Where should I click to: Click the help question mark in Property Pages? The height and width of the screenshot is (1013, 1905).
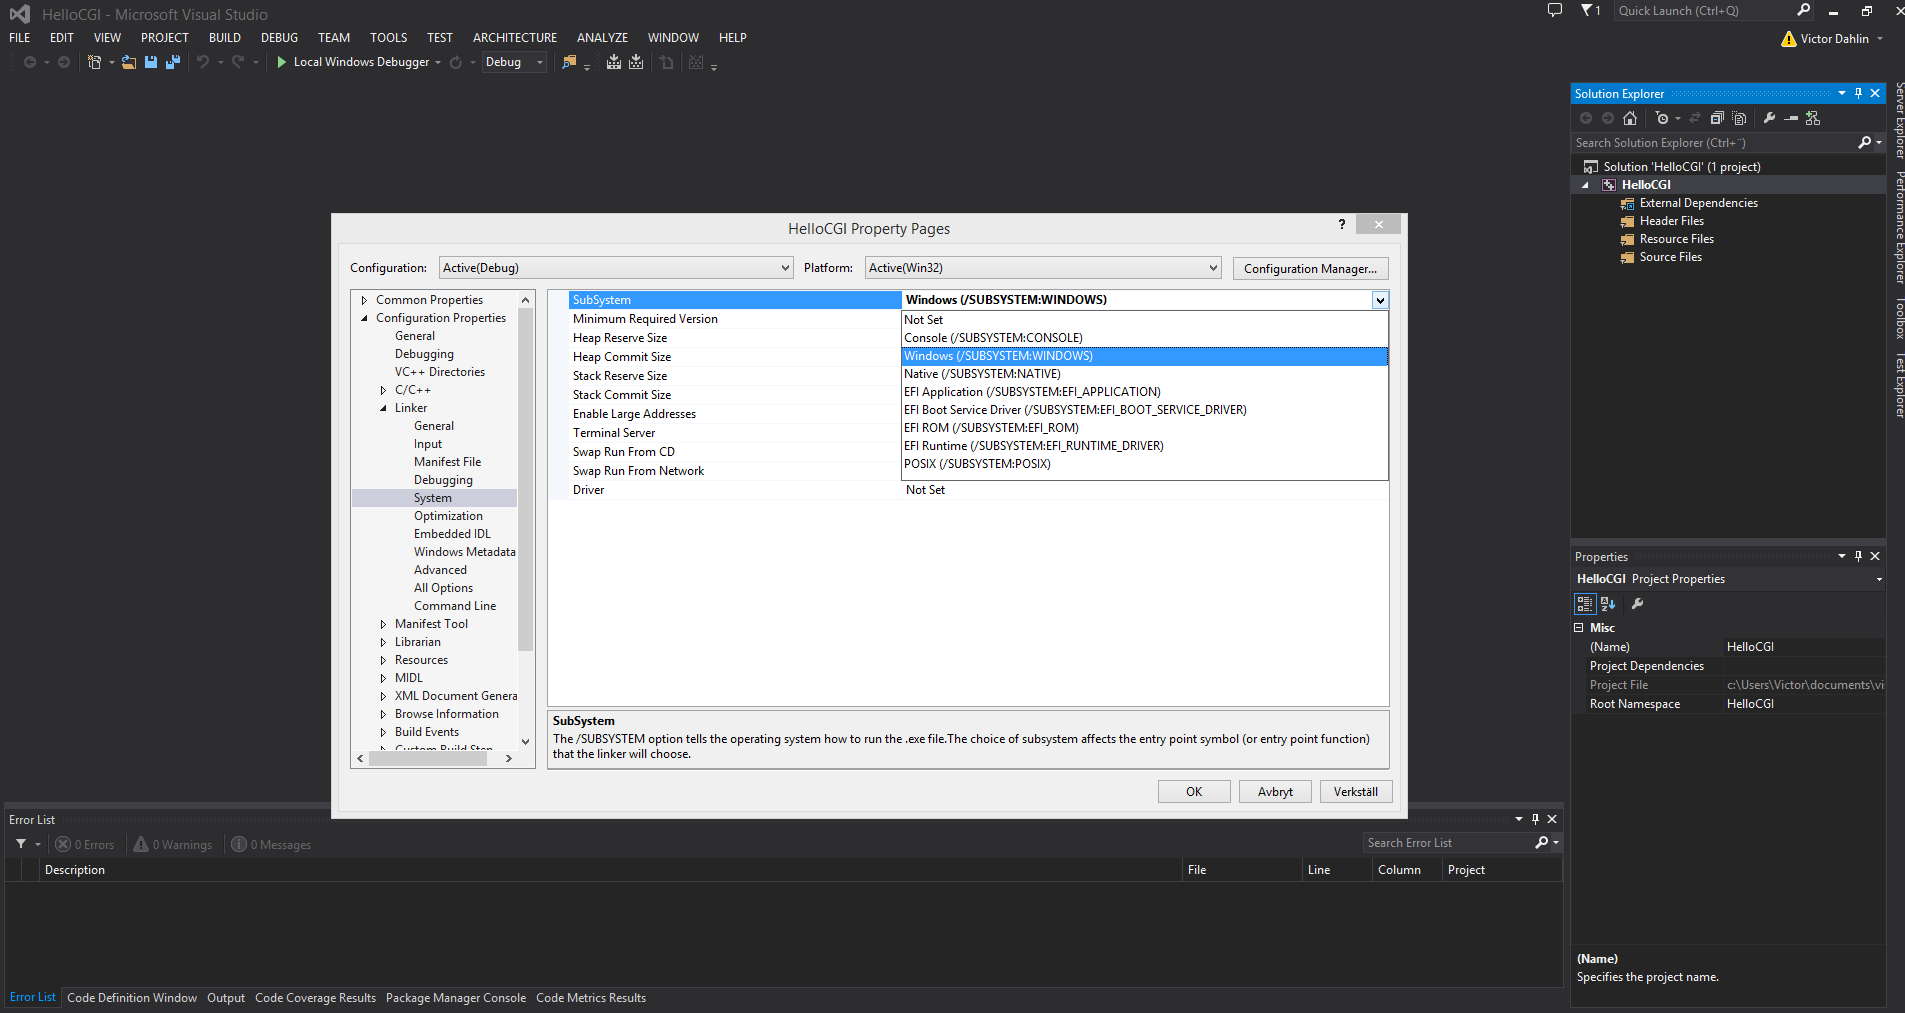coord(1342,224)
